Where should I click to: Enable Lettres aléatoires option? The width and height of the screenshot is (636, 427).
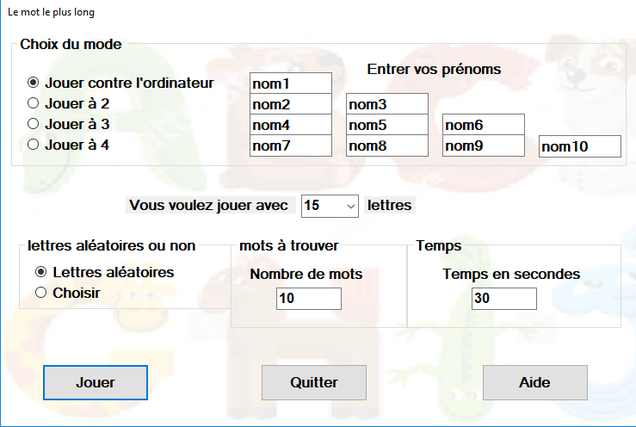pyautogui.click(x=105, y=272)
